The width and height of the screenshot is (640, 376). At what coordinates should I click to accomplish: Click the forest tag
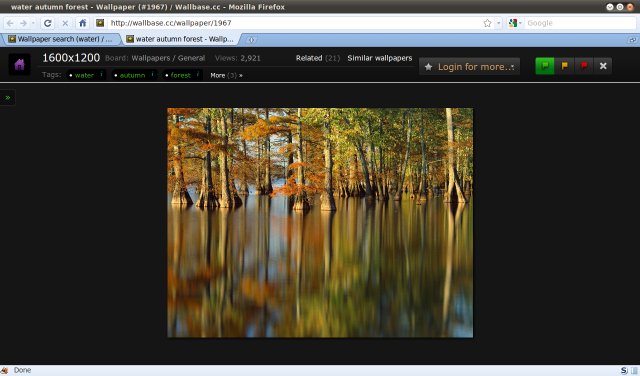point(180,75)
